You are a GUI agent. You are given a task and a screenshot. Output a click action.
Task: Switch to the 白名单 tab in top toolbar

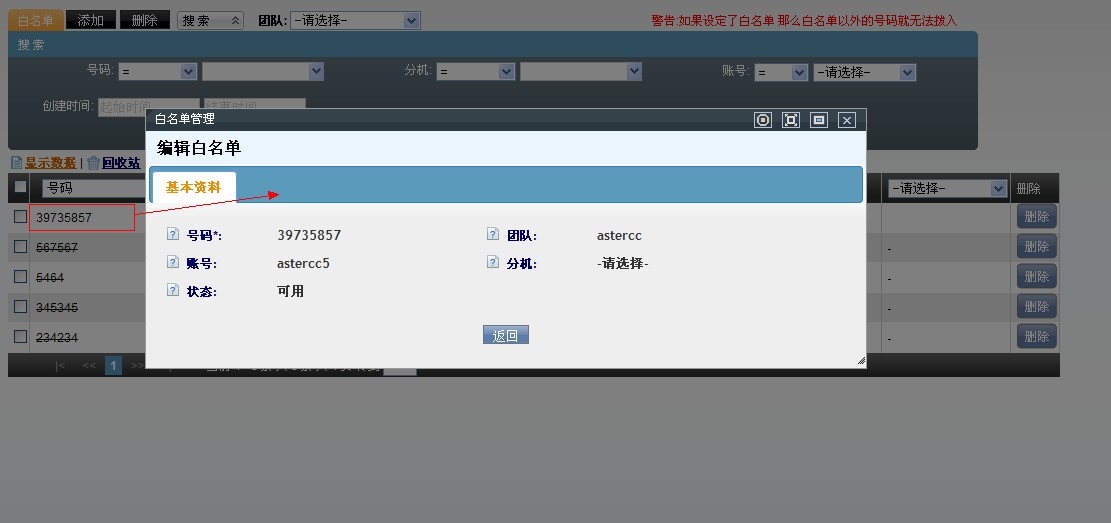point(36,20)
